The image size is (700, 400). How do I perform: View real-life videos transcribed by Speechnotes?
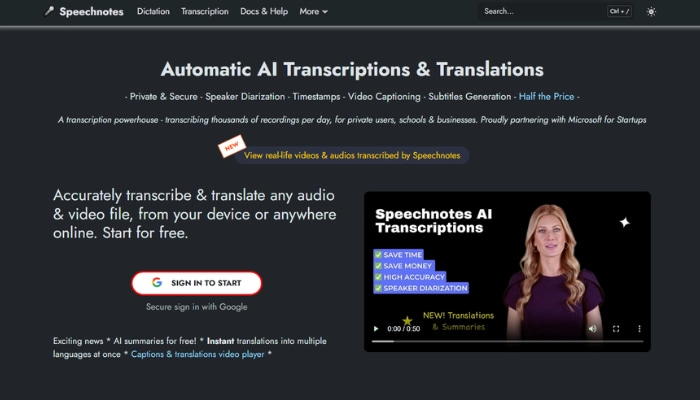[352, 155]
